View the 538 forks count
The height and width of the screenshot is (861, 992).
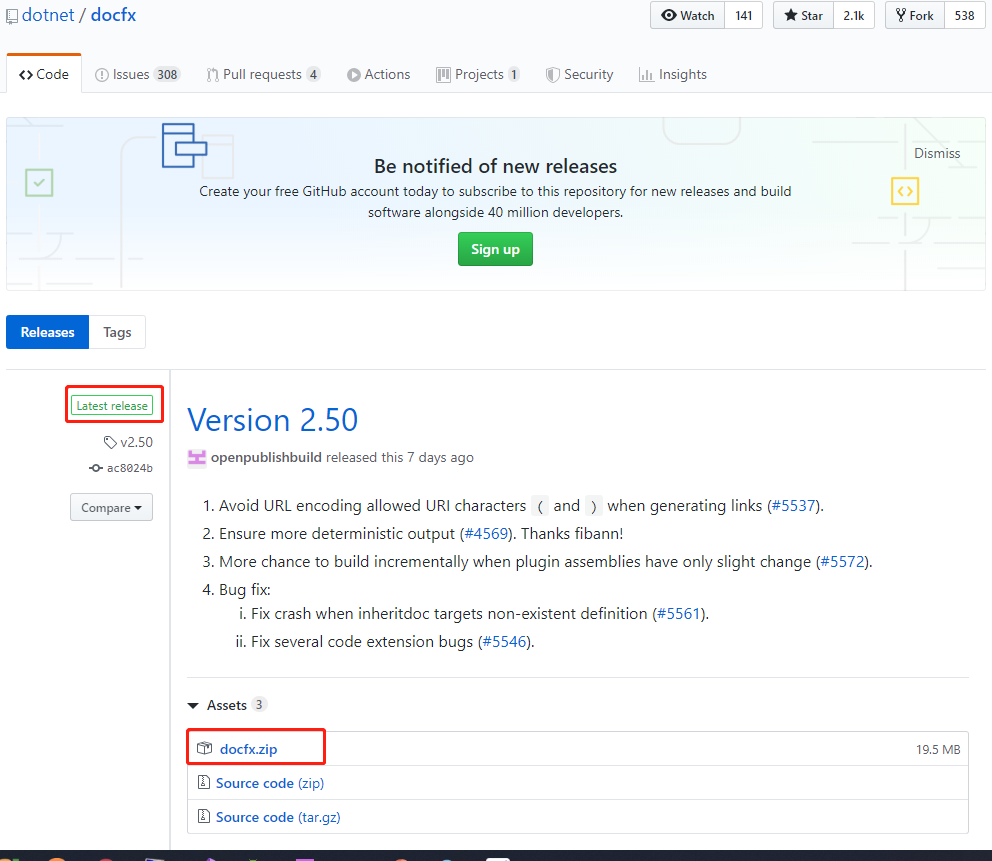(x=964, y=15)
